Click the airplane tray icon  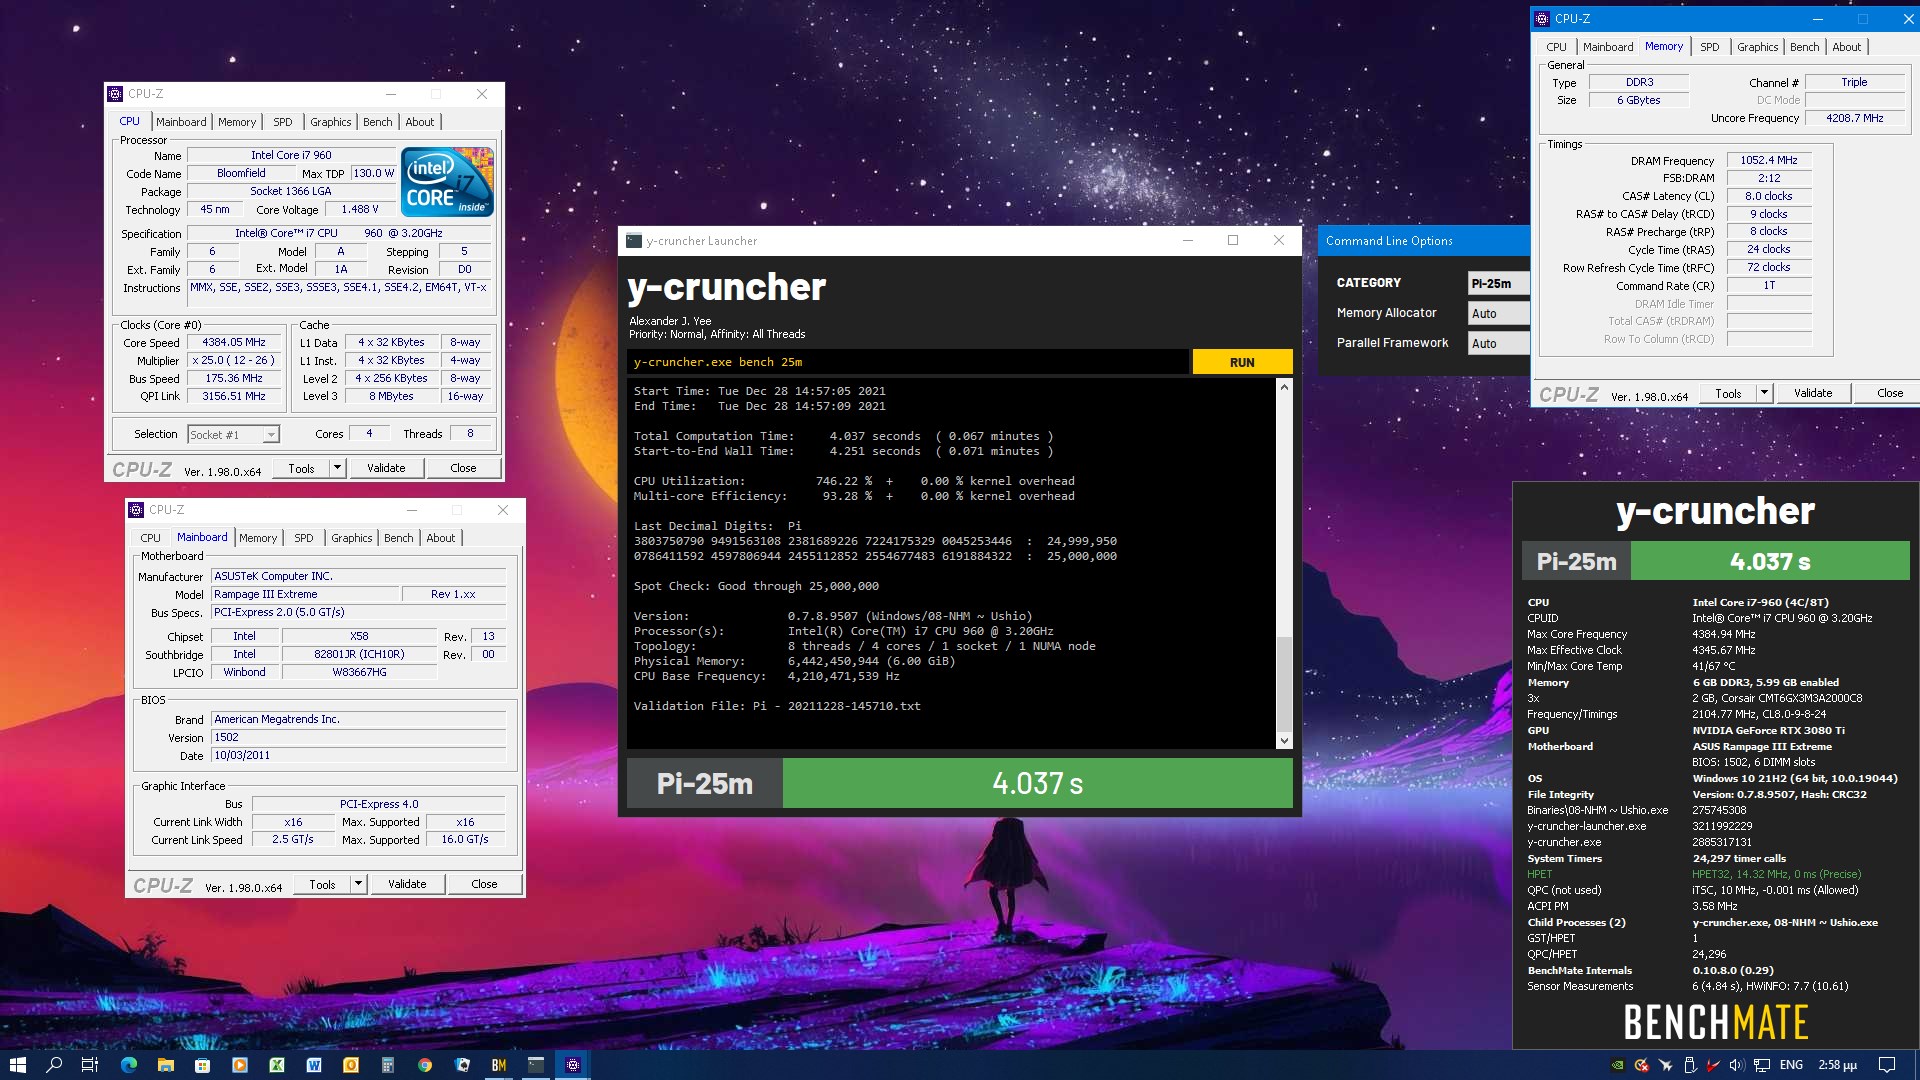tap(1665, 1065)
